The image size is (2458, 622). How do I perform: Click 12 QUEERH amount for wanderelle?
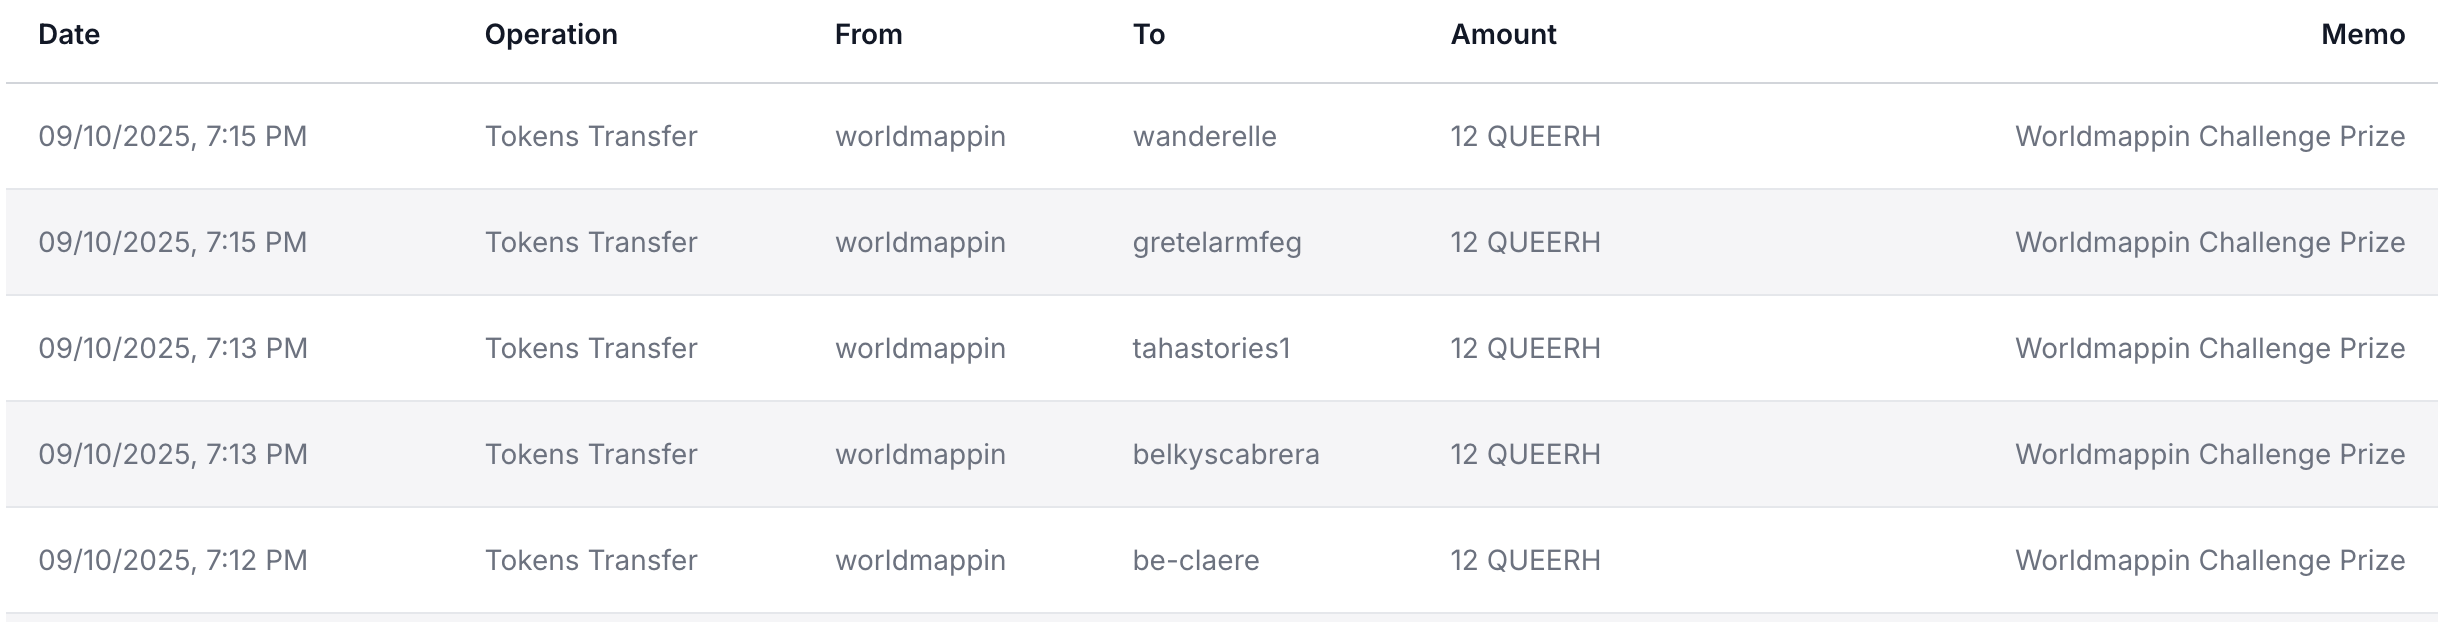coord(1525,136)
